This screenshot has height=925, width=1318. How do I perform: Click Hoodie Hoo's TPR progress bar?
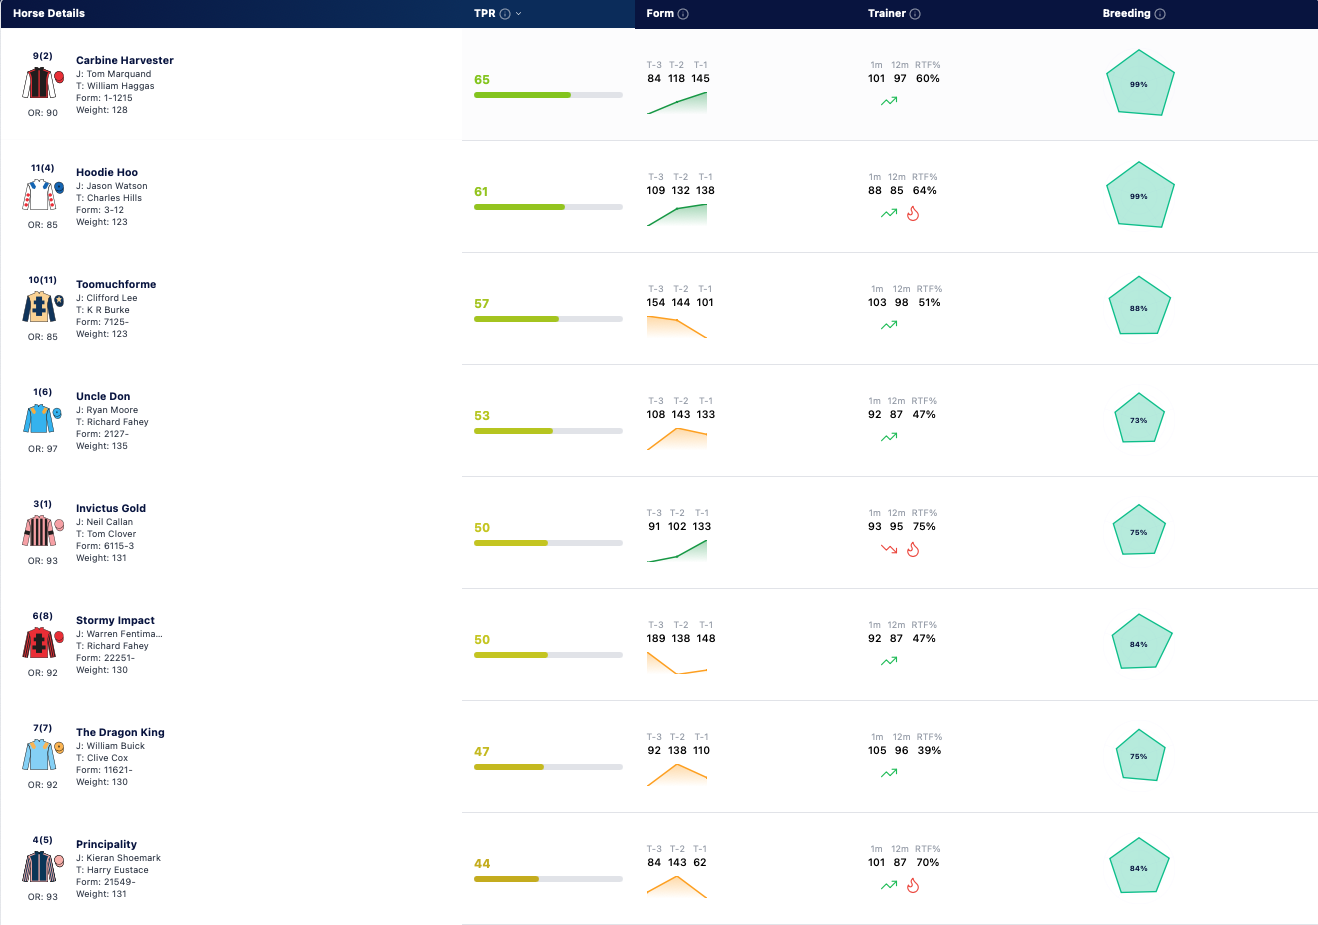[548, 207]
